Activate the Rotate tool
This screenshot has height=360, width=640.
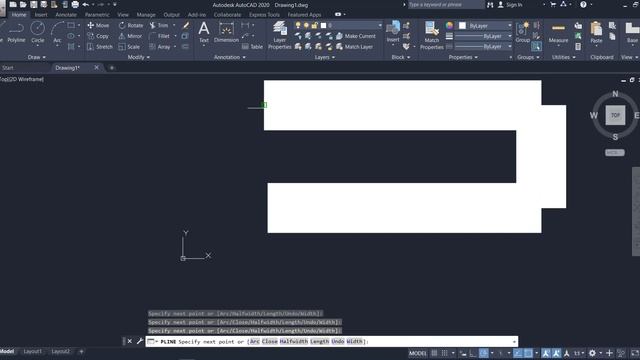[x=131, y=25]
